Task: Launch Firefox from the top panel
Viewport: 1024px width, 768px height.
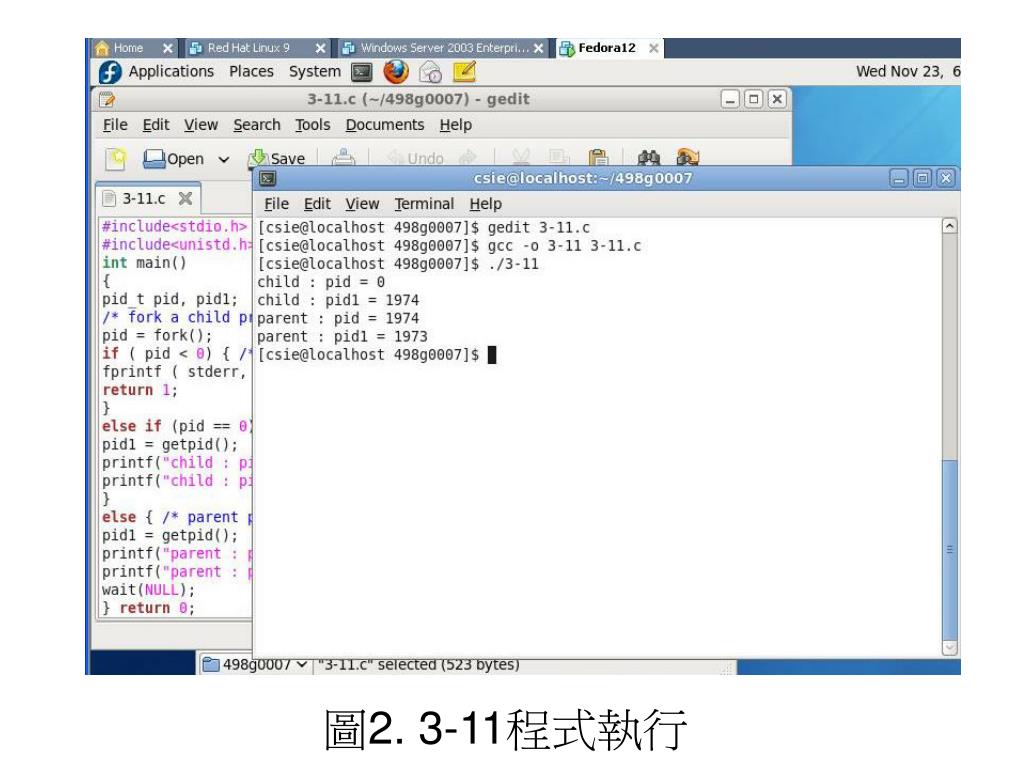Action: 396,72
